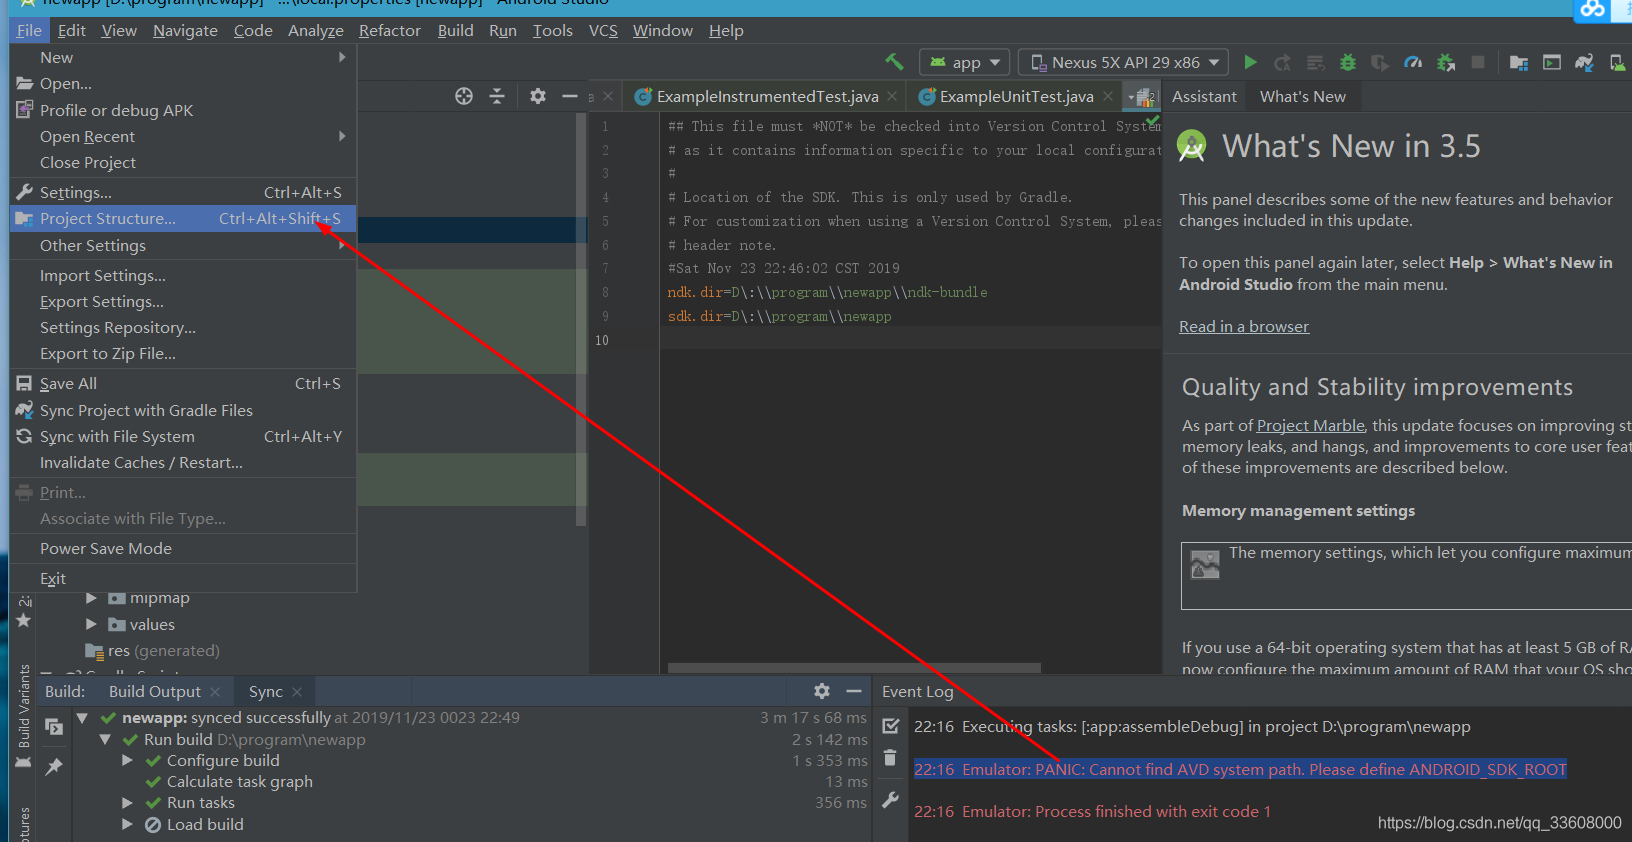Open the profiler gauge icon

[1413, 63]
